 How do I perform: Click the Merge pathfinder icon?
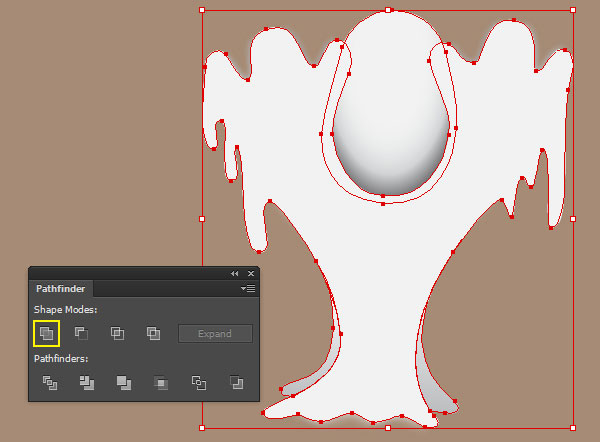tap(124, 383)
